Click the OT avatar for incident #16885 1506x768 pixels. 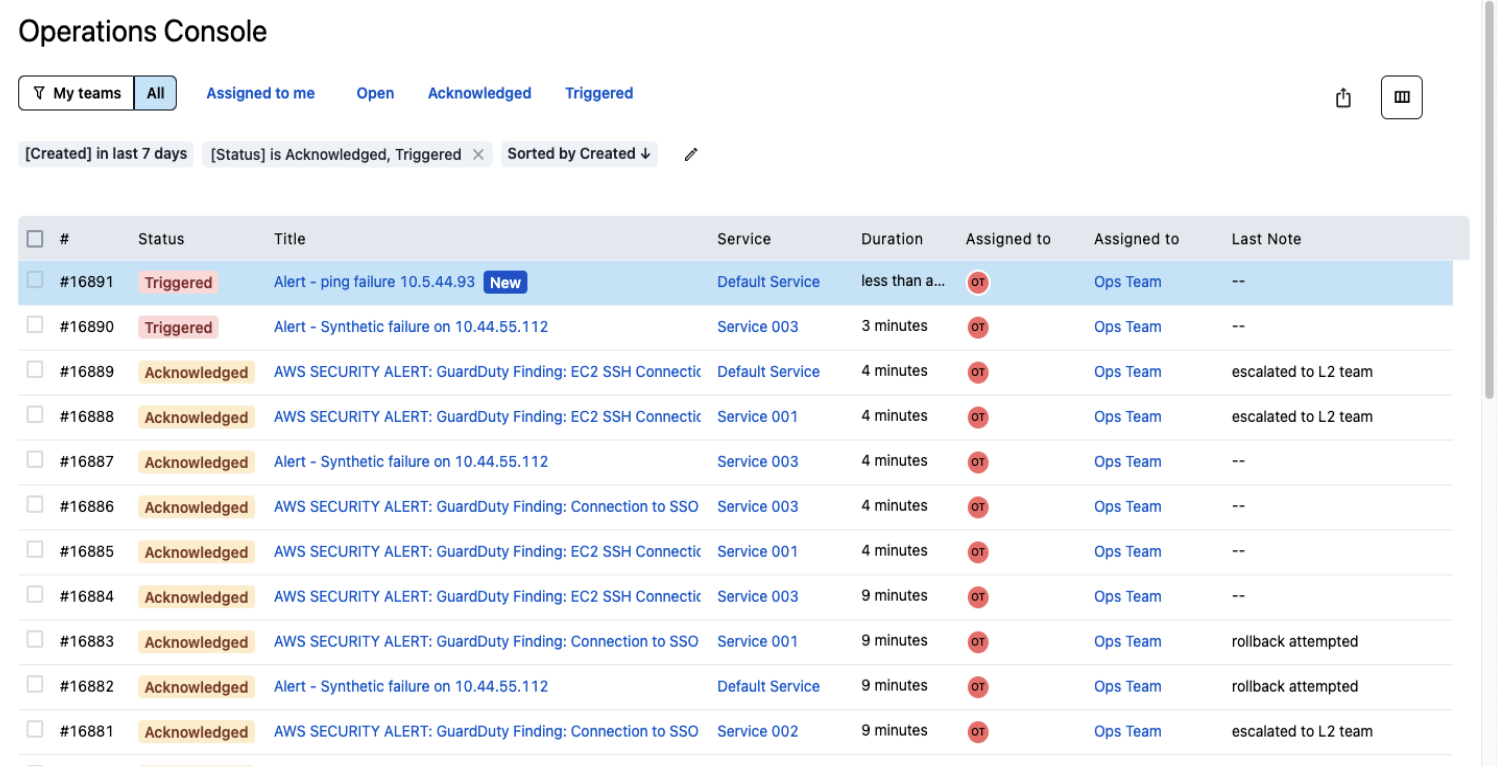(978, 552)
